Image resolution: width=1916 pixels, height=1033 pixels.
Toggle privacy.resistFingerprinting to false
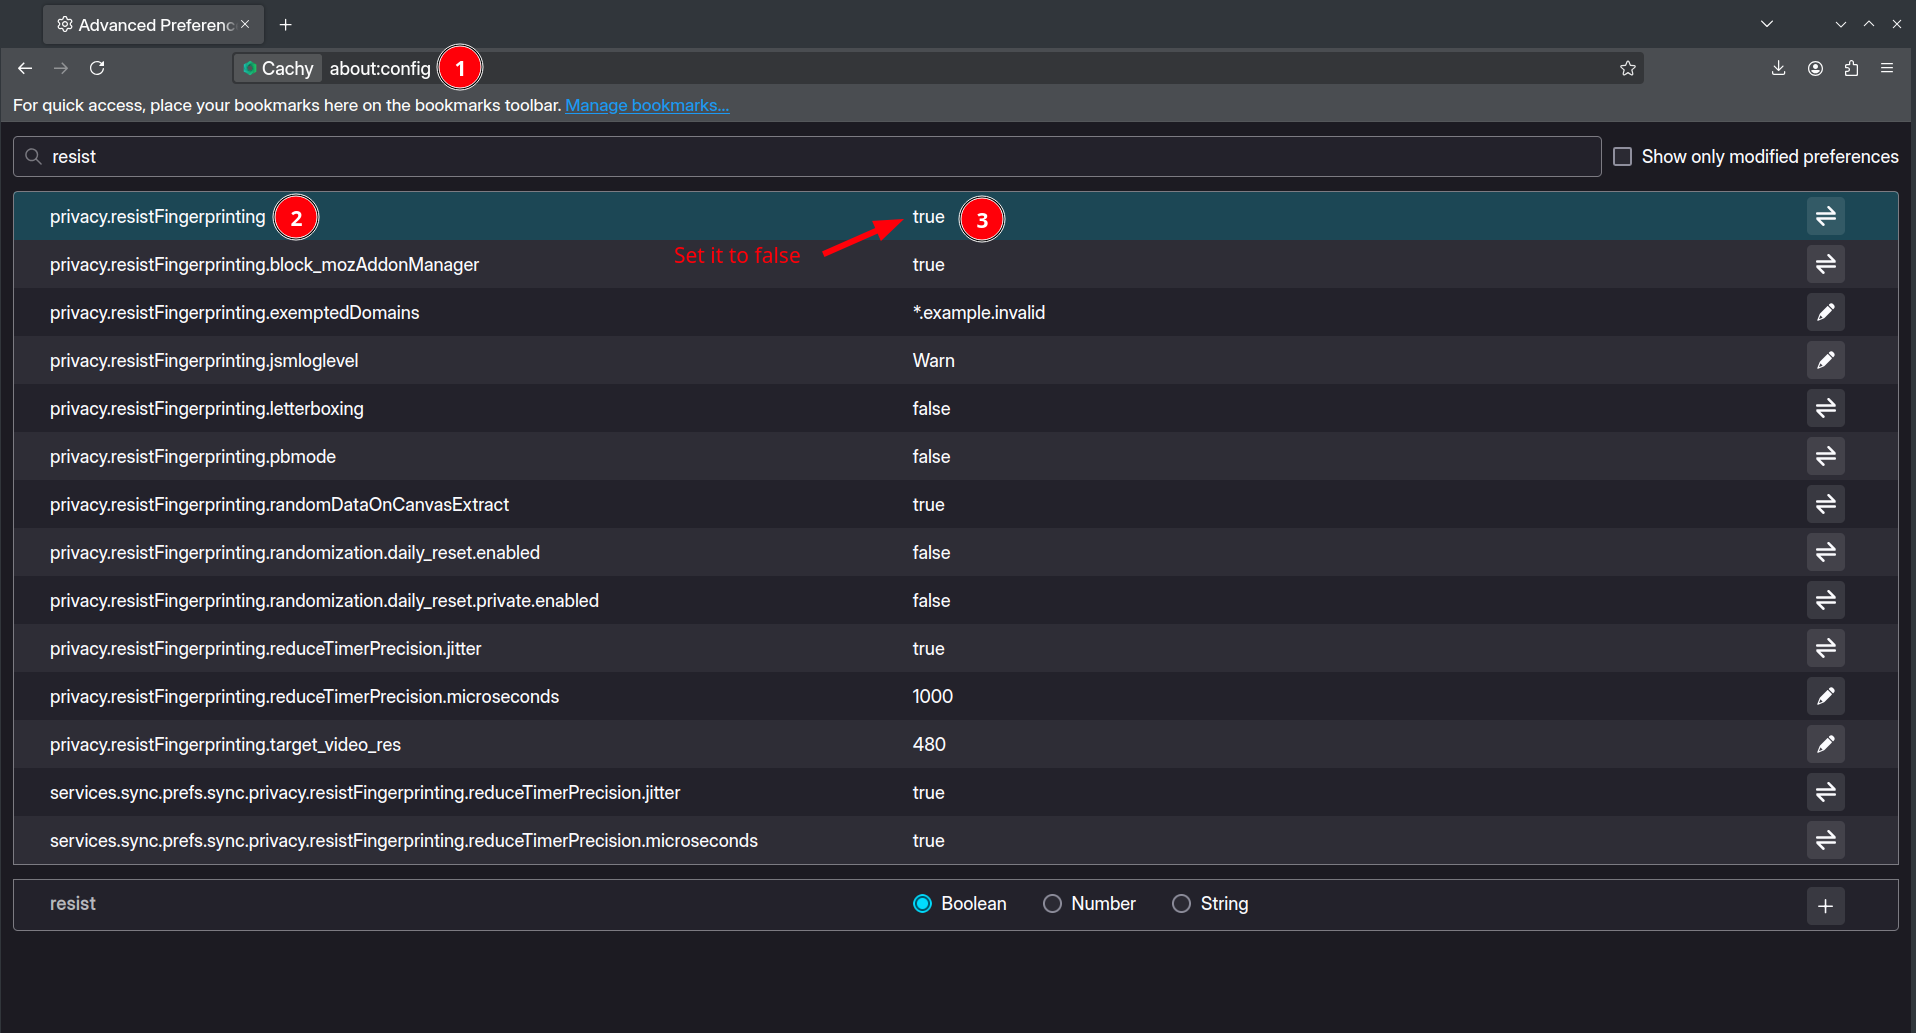pyautogui.click(x=1825, y=216)
